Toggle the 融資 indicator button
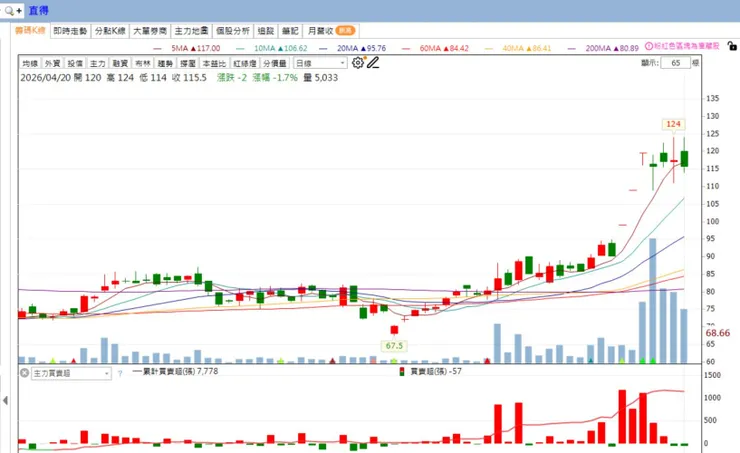The height and width of the screenshot is (453, 740). pyautogui.click(x=120, y=63)
